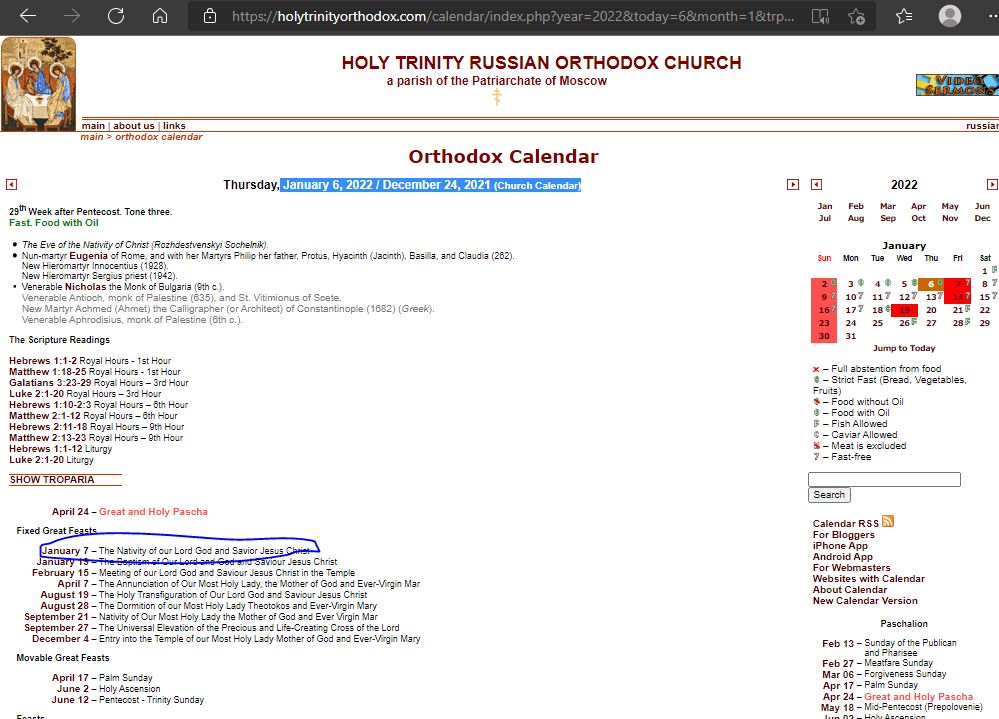Select Jul in the month list
999x719 pixels.
pos(825,218)
